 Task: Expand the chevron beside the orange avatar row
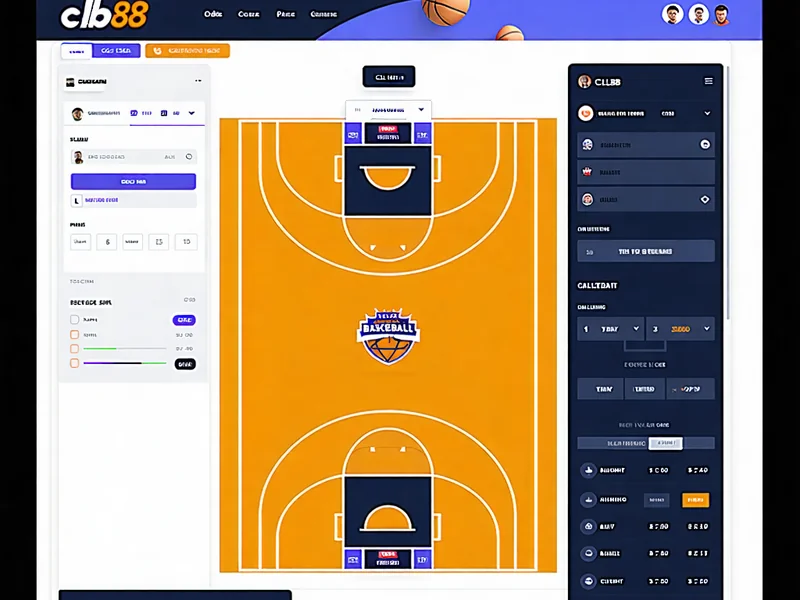tap(707, 113)
